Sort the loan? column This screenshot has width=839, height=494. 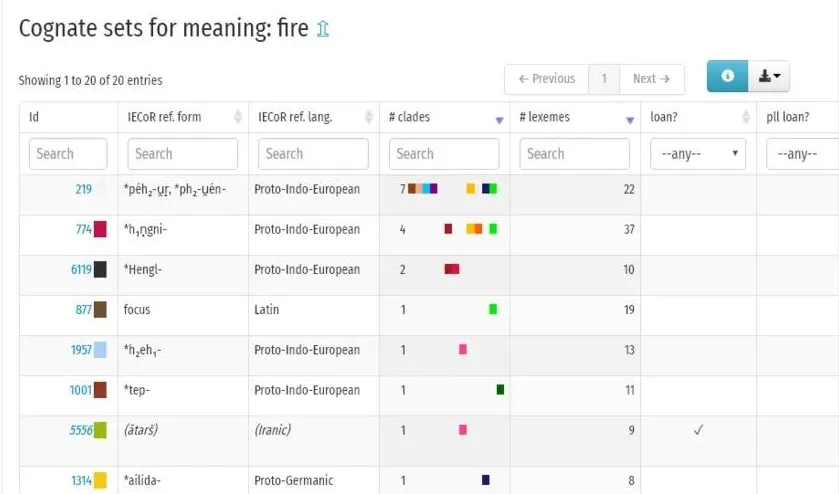coord(745,118)
